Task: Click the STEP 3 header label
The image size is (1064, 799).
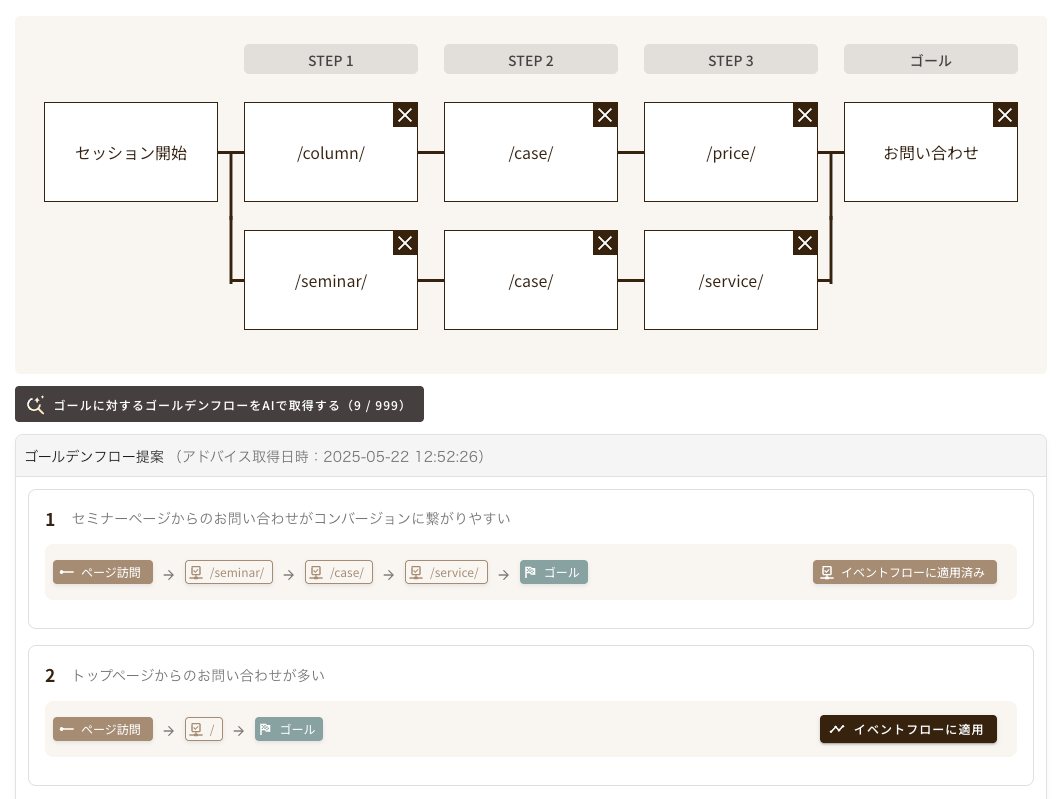Action: point(731,60)
